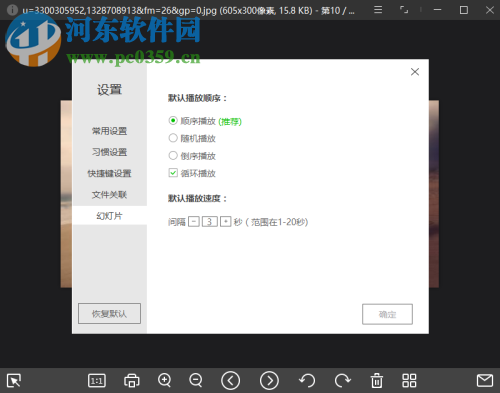Open 习惯设置 settings tab
Image resolution: width=500 pixels, height=393 pixels.
coord(109,152)
